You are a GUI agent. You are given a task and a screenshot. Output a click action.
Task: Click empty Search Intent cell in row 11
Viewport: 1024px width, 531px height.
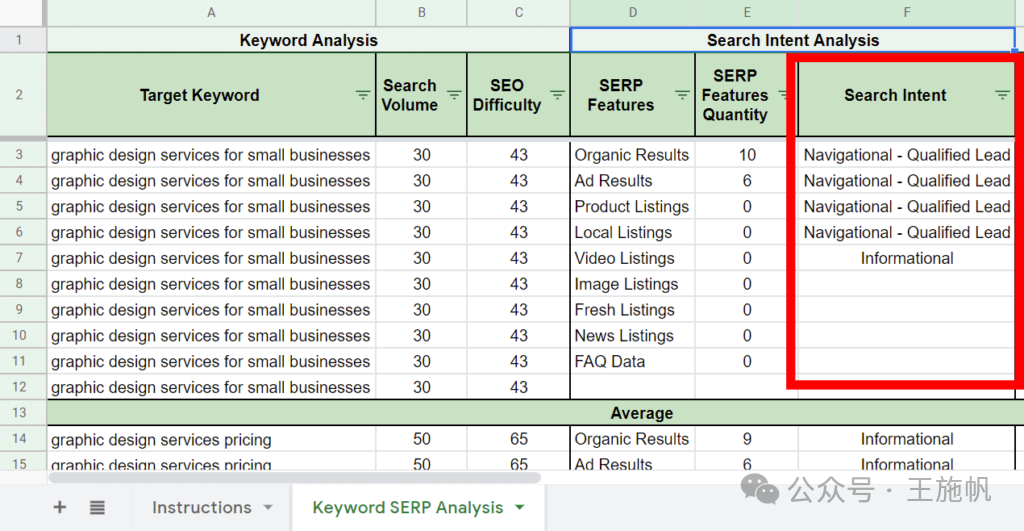pyautogui.click(x=906, y=361)
